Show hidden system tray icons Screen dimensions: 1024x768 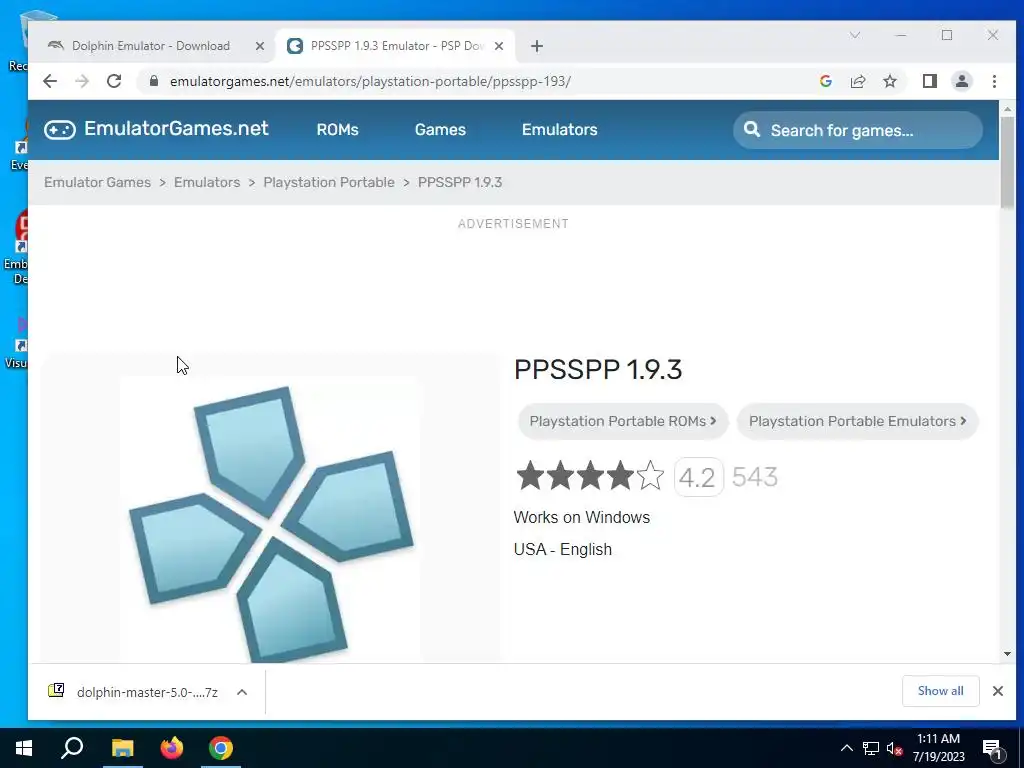point(846,748)
